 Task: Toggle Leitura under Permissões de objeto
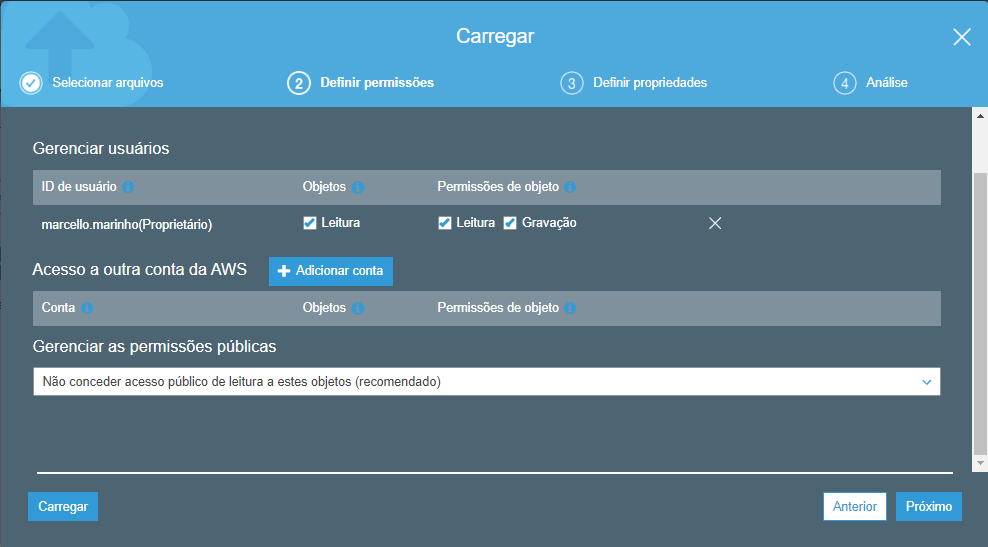pyautogui.click(x=445, y=223)
